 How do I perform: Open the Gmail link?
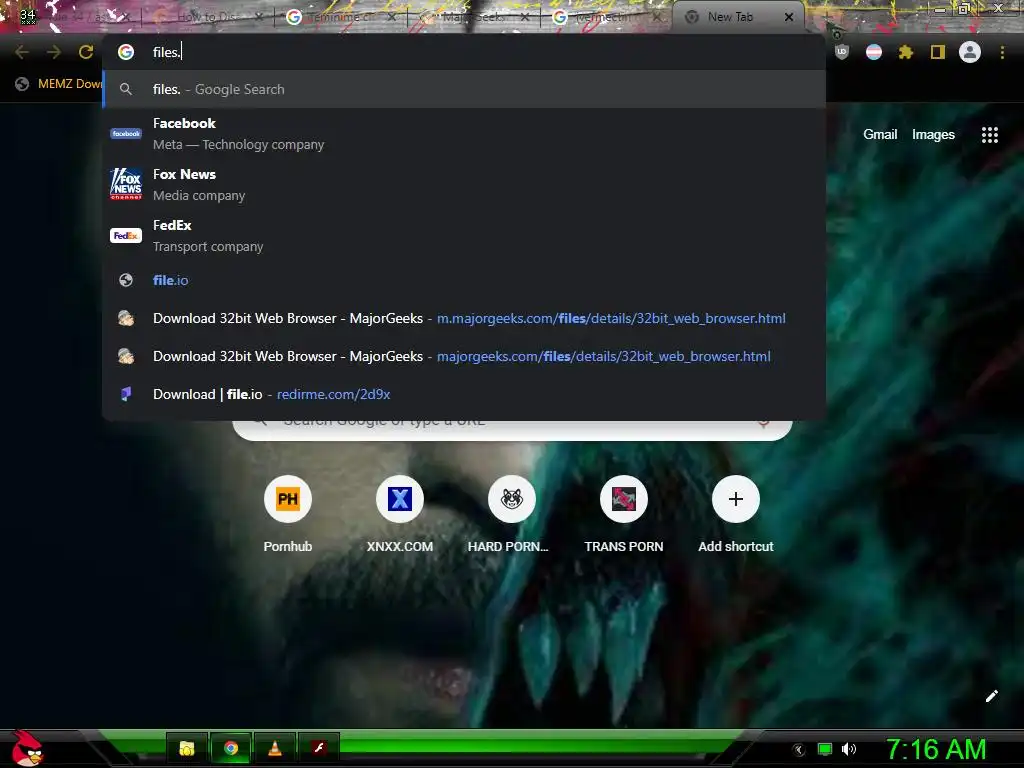coord(880,135)
